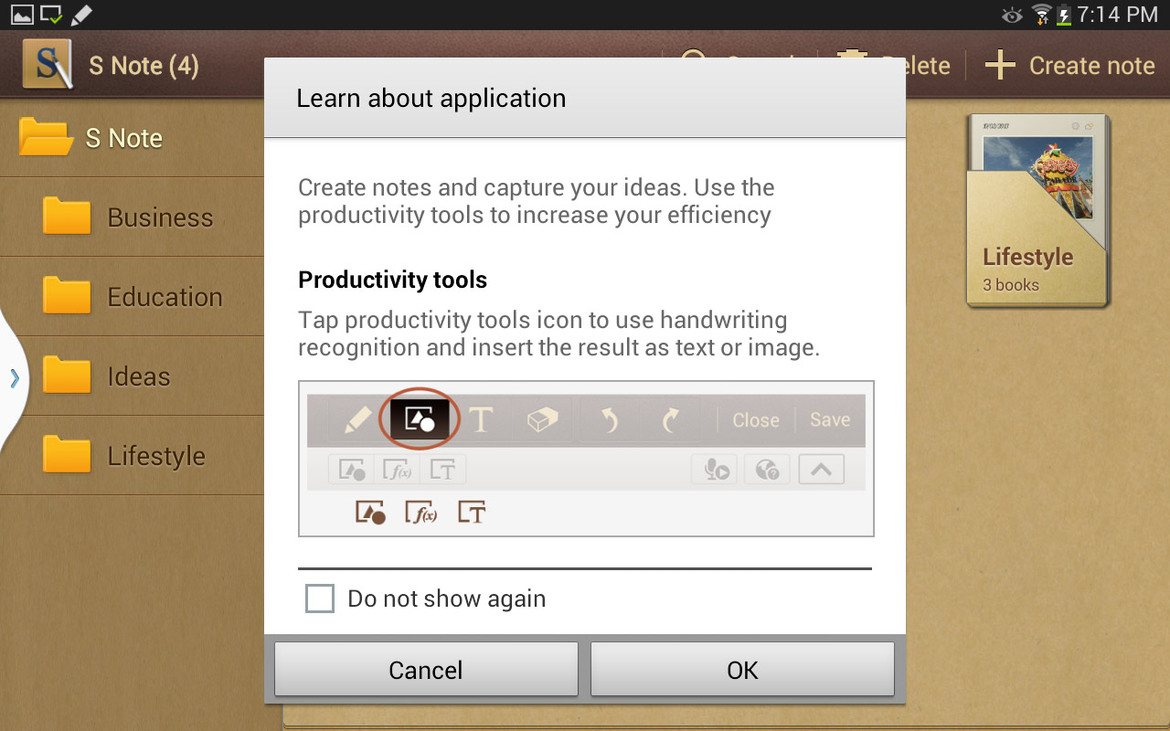This screenshot has height=731, width=1170.
Task: Click the faded handwriting-to-text icon
Action: pos(442,470)
